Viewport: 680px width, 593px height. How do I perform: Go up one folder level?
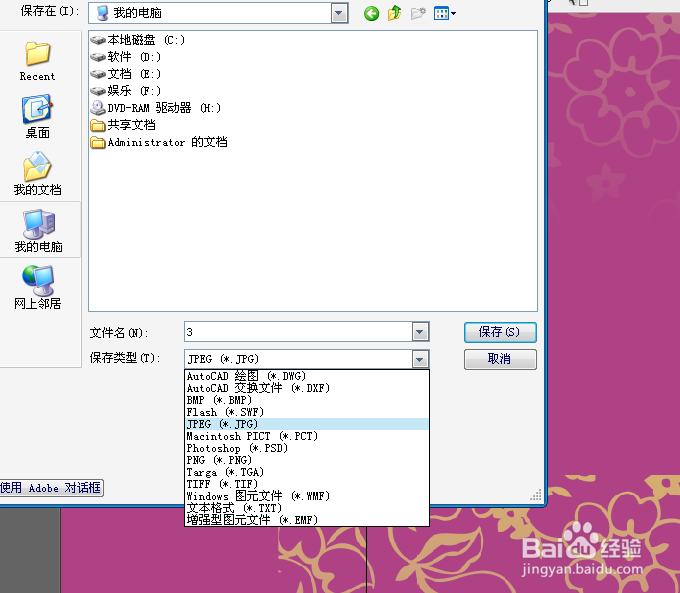point(395,13)
